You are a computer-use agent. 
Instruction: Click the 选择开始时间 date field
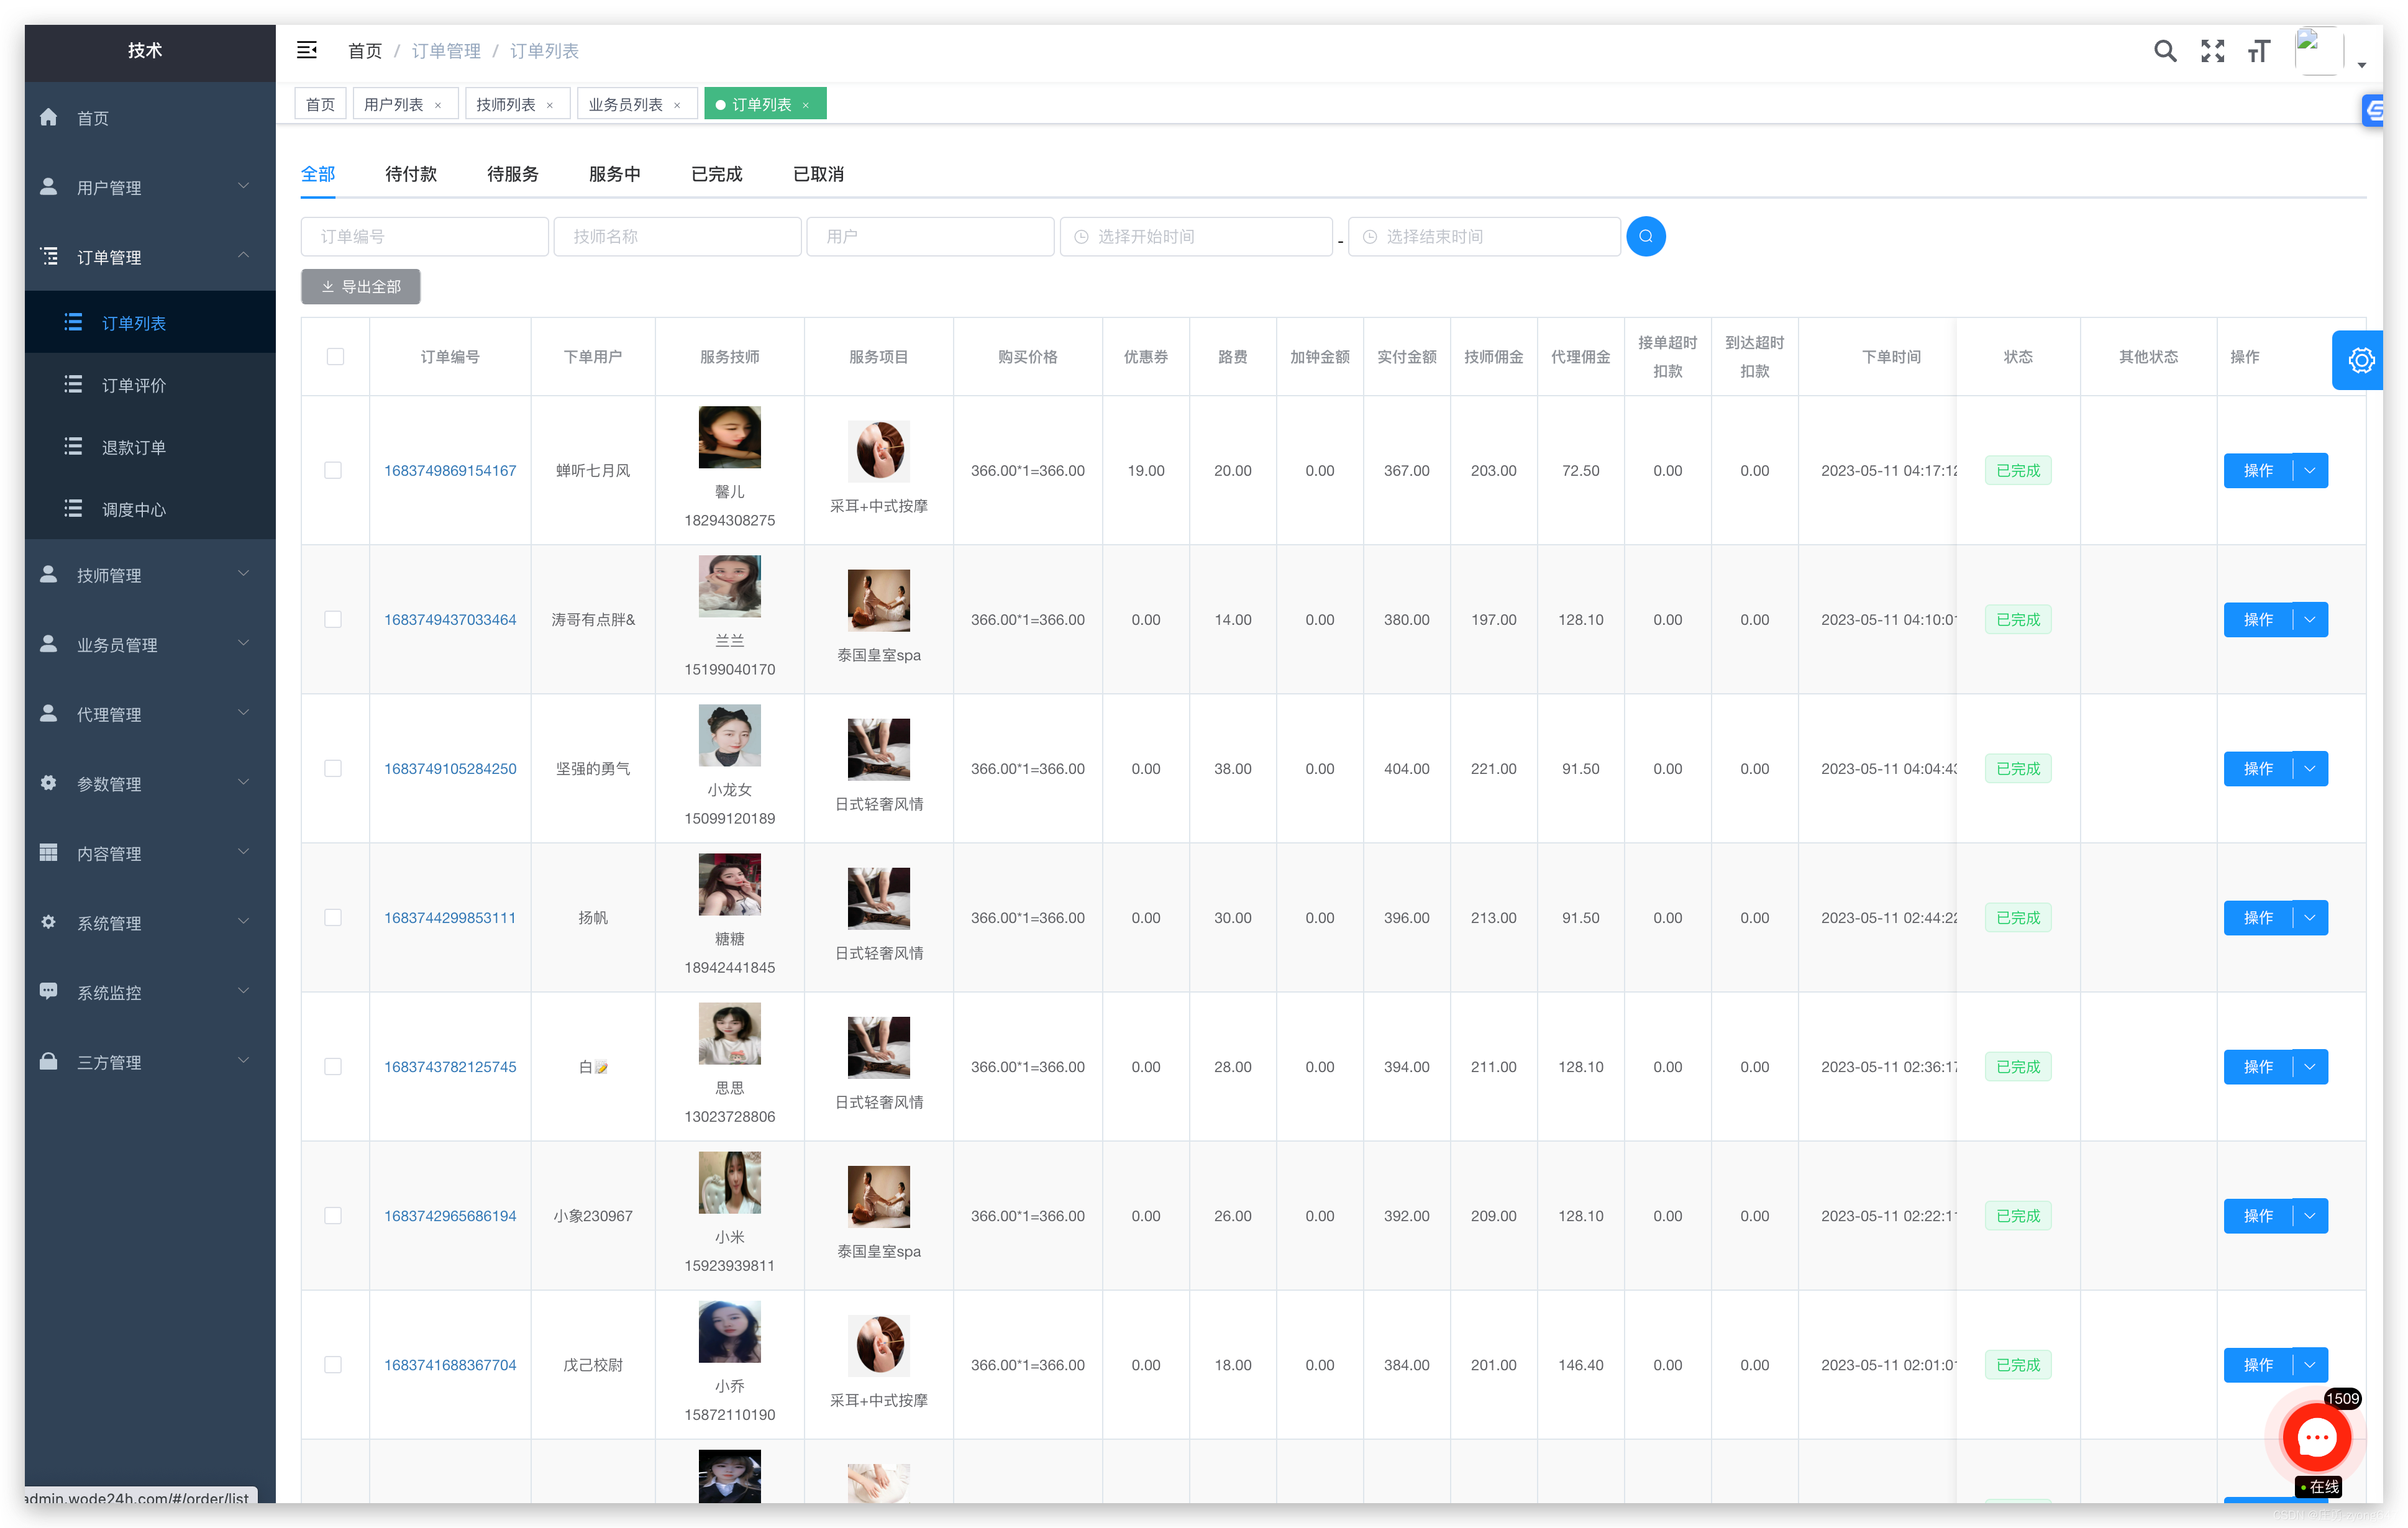1196,237
